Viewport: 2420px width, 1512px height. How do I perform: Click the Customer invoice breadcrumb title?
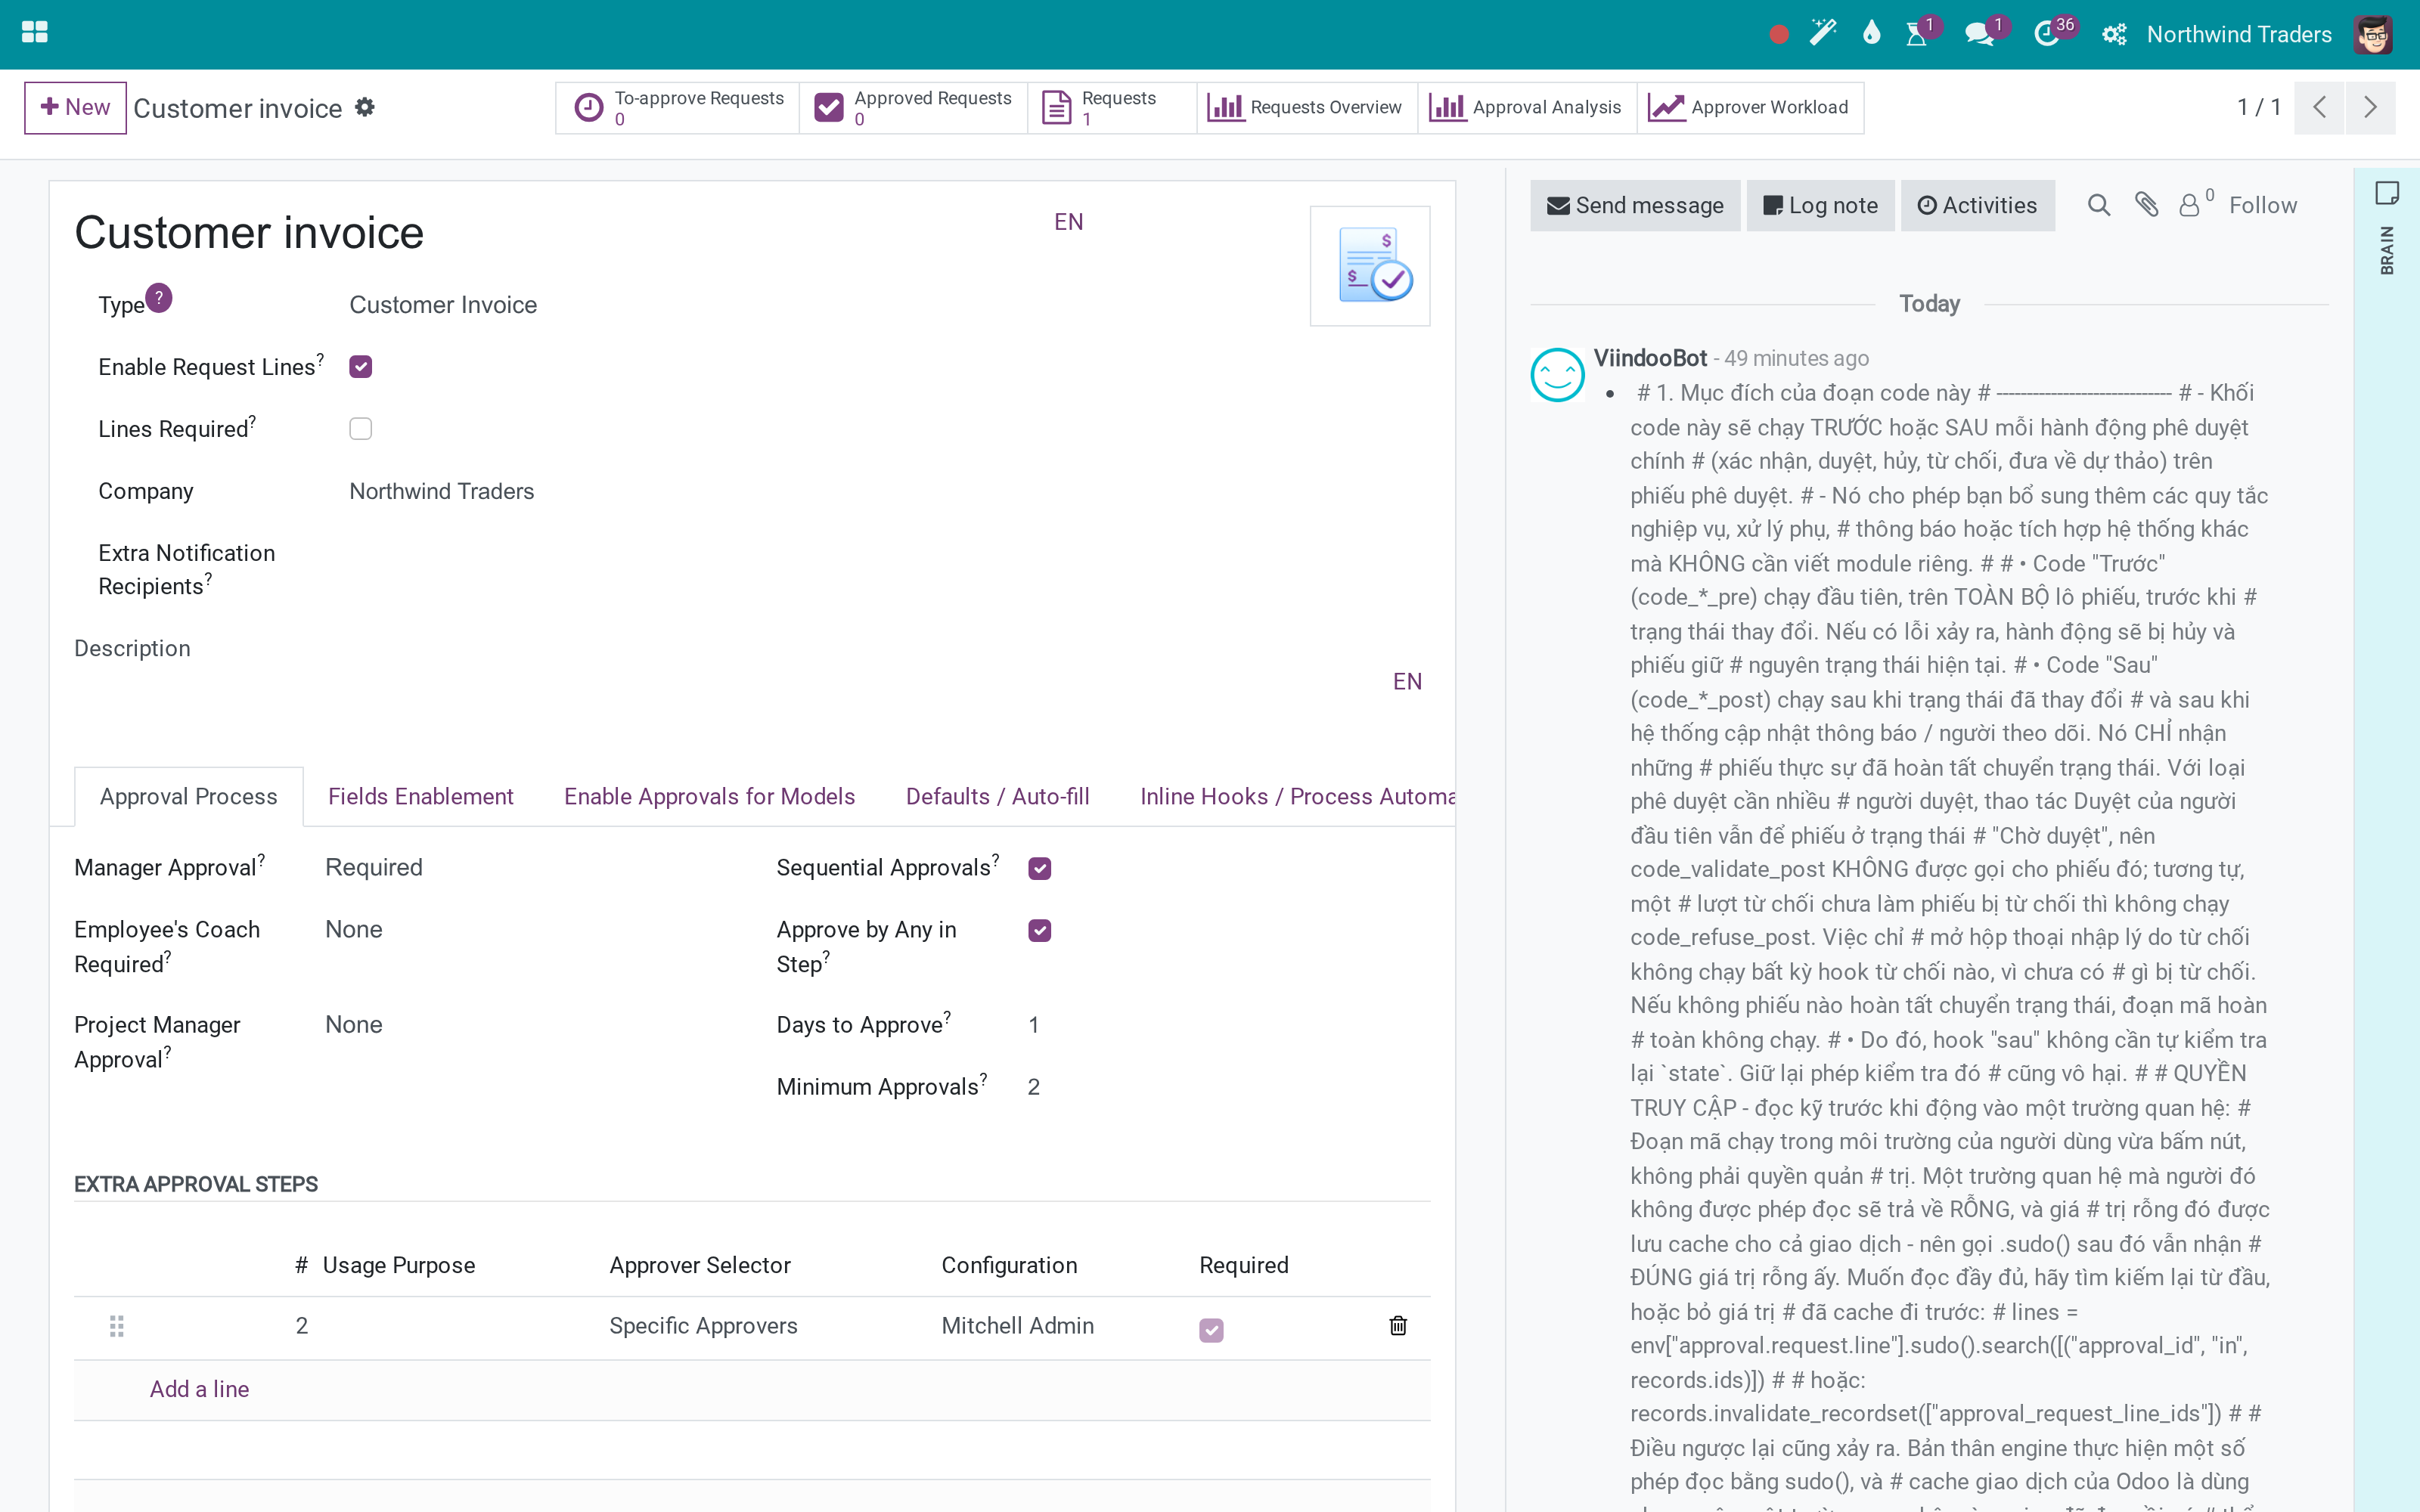pyautogui.click(x=238, y=108)
